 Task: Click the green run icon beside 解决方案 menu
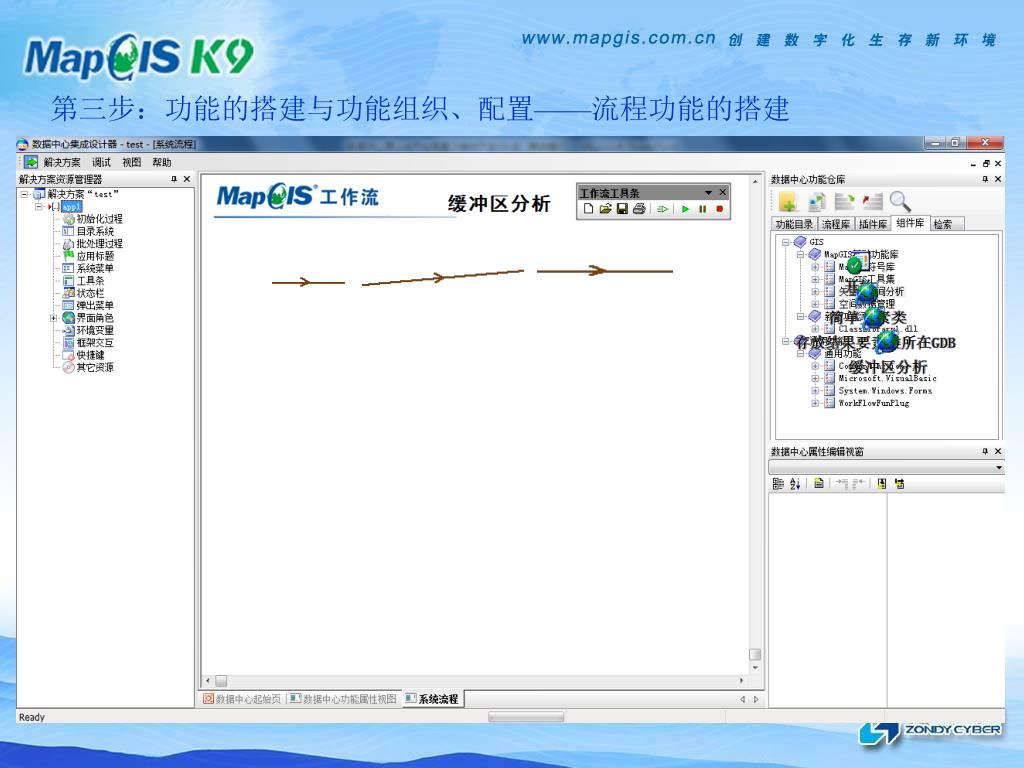pos(31,162)
